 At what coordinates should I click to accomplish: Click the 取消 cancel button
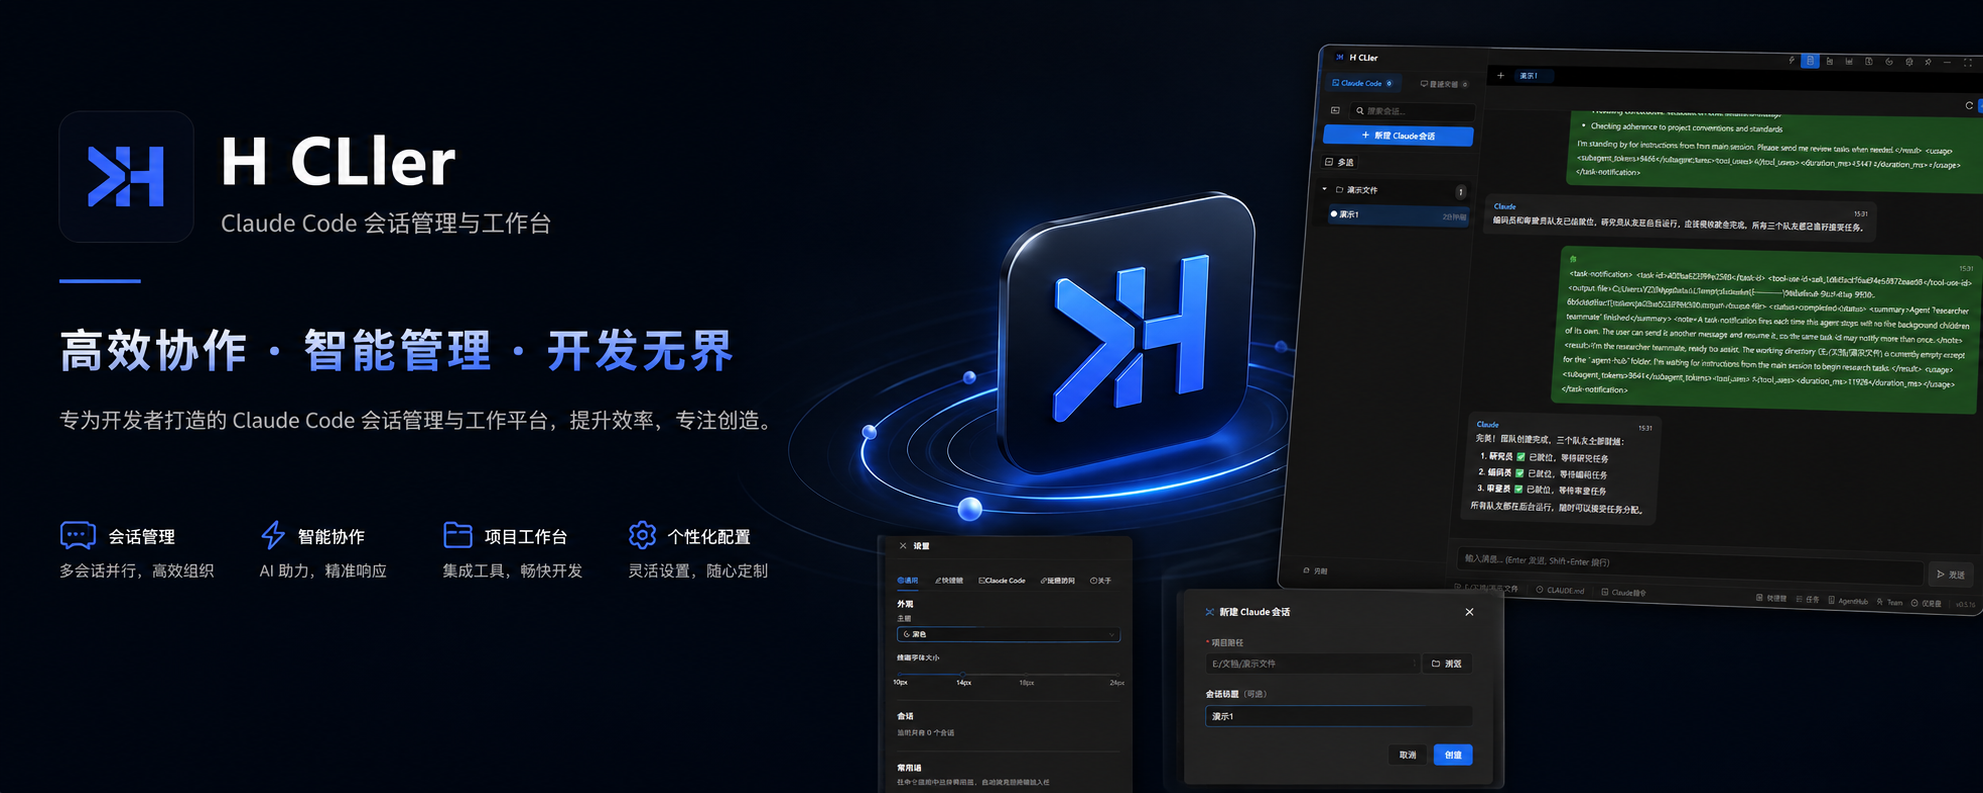1408,755
